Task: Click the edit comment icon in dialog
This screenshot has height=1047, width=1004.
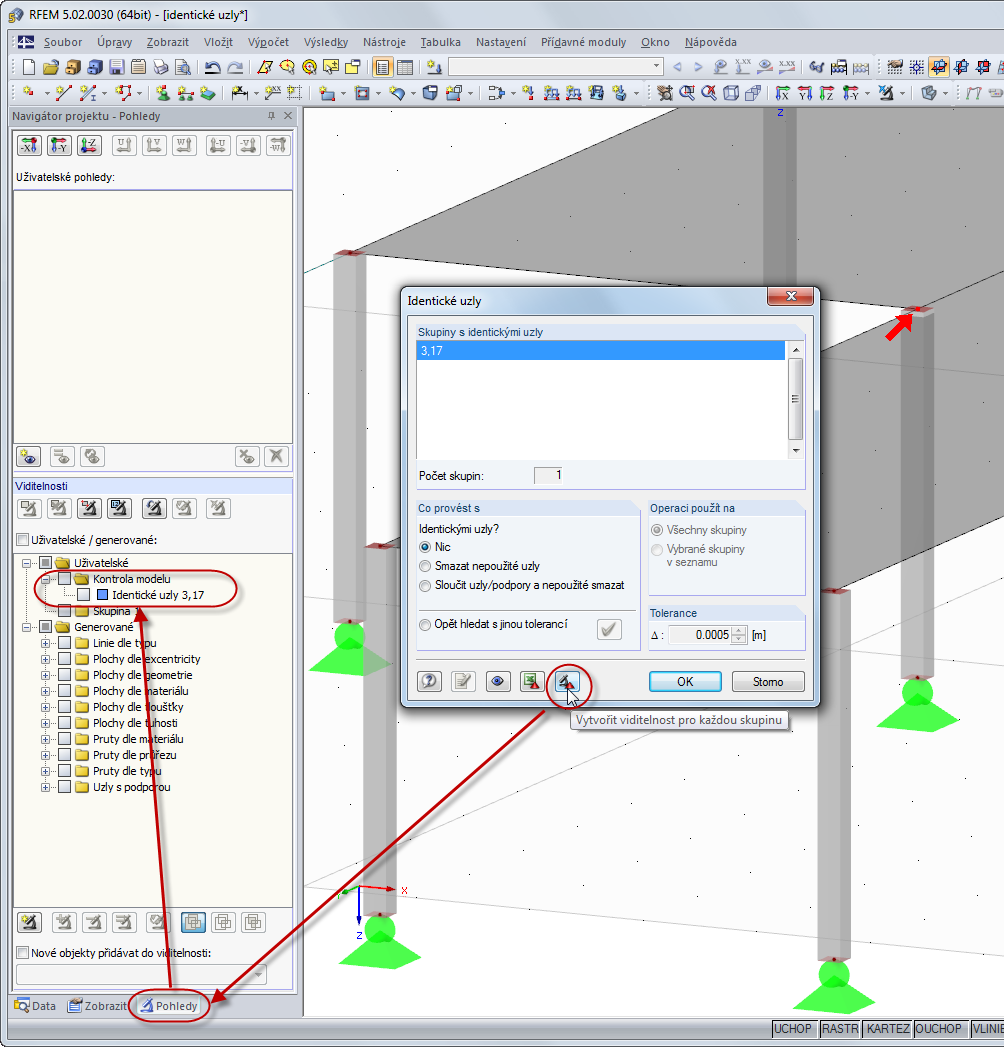Action: click(463, 681)
